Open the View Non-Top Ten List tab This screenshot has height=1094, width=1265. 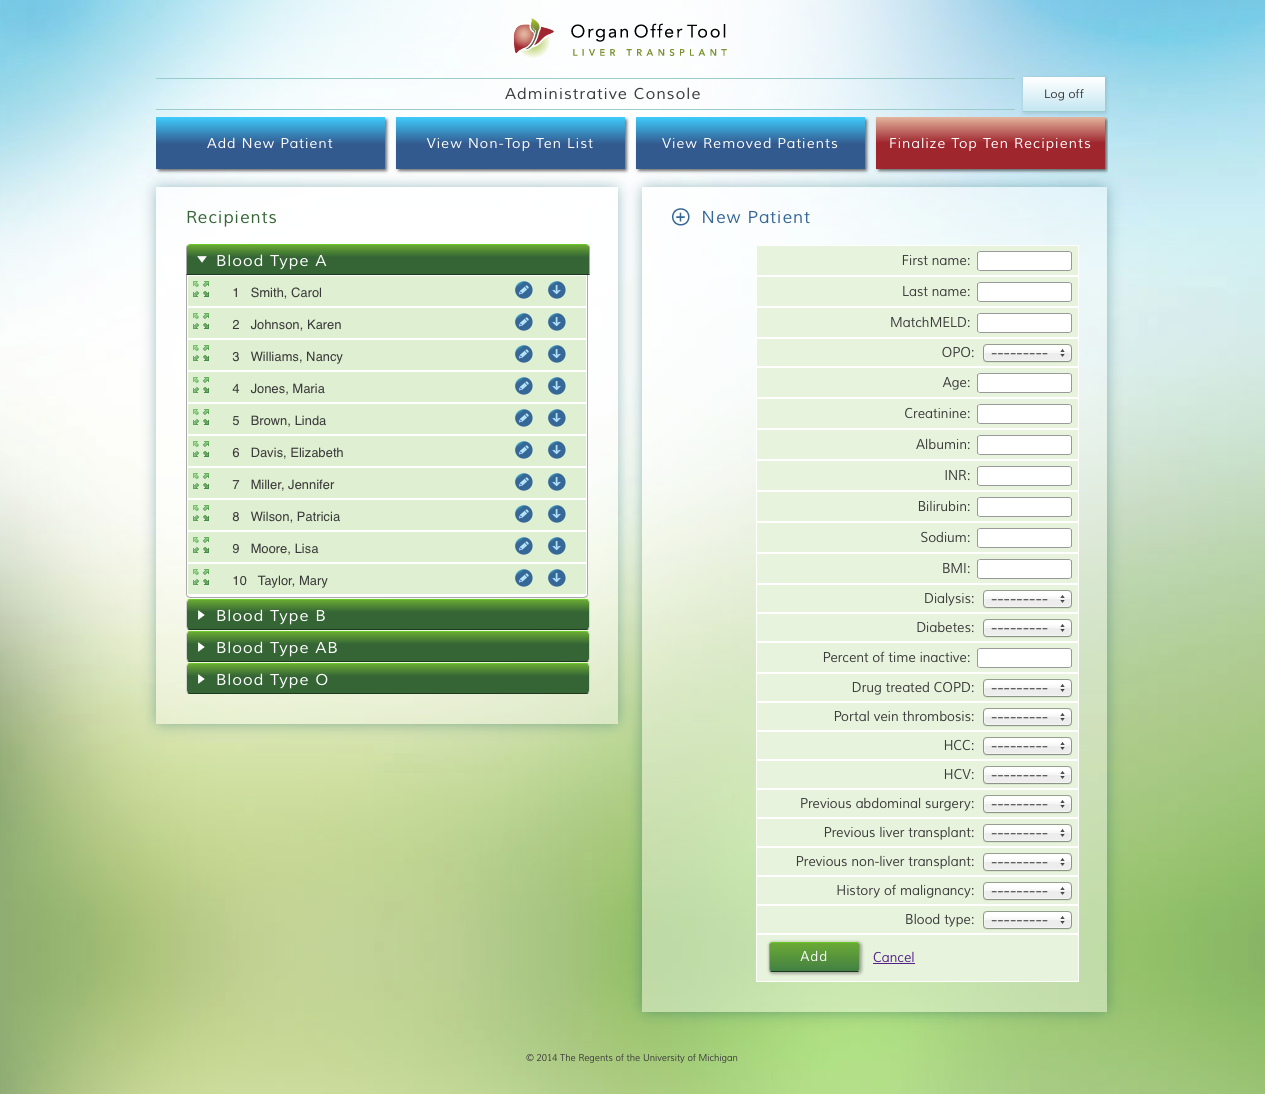(x=510, y=143)
